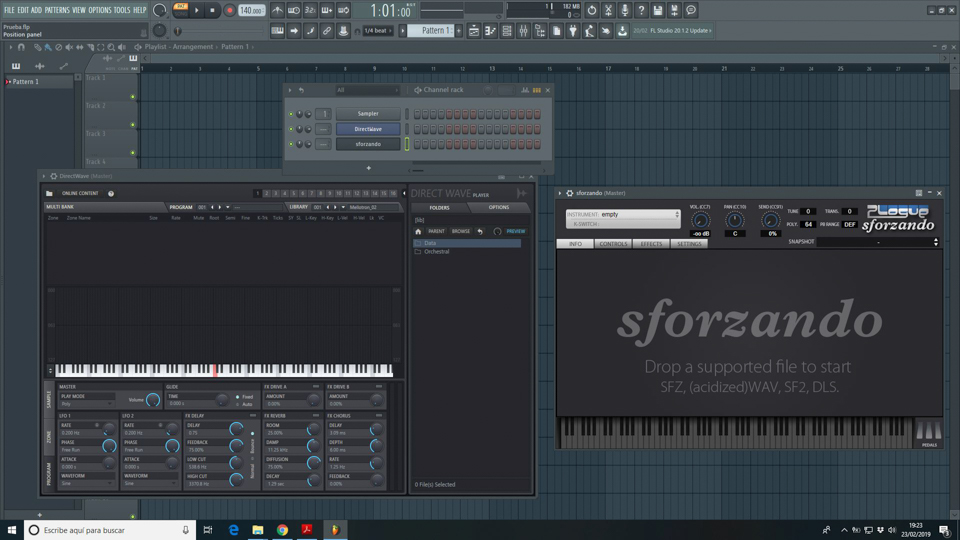Save project with floppy disk icon
The width and height of the screenshot is (960, 540).
[x=658, y=10]
